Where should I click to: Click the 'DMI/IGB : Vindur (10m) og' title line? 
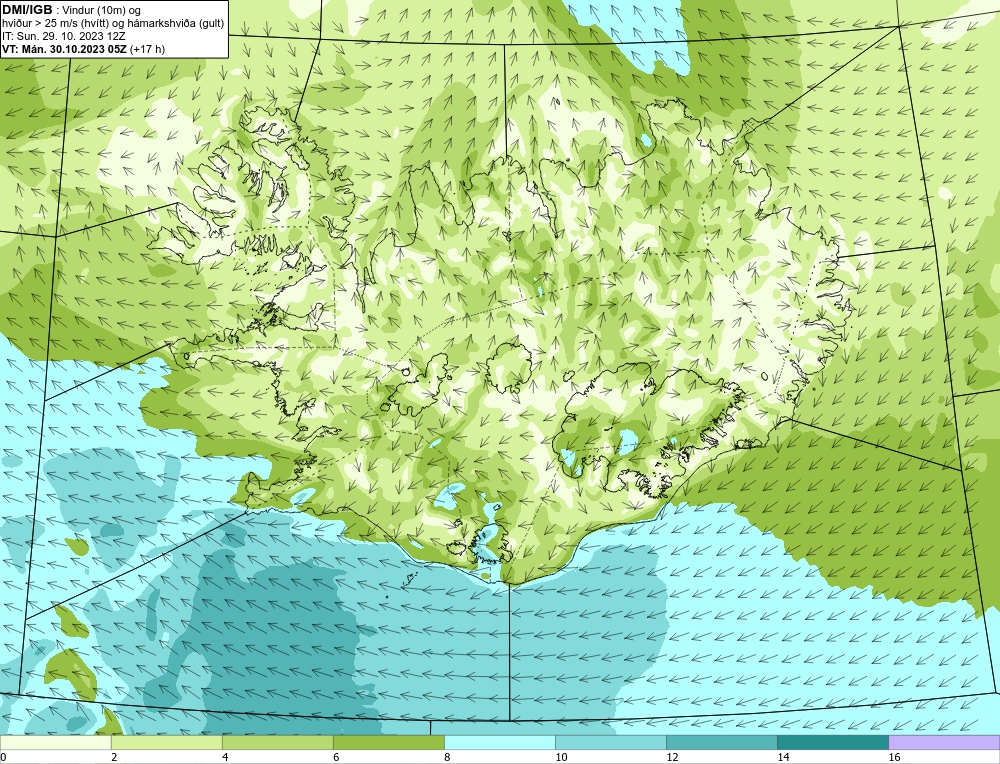72,10
